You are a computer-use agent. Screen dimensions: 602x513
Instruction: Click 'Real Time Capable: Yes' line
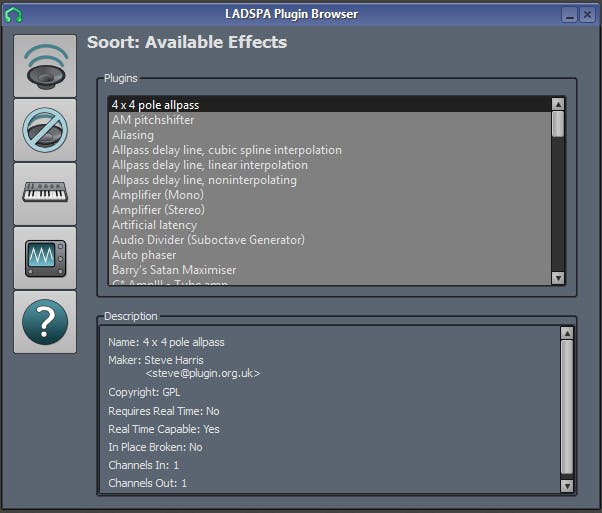click(x=164, y=429)
